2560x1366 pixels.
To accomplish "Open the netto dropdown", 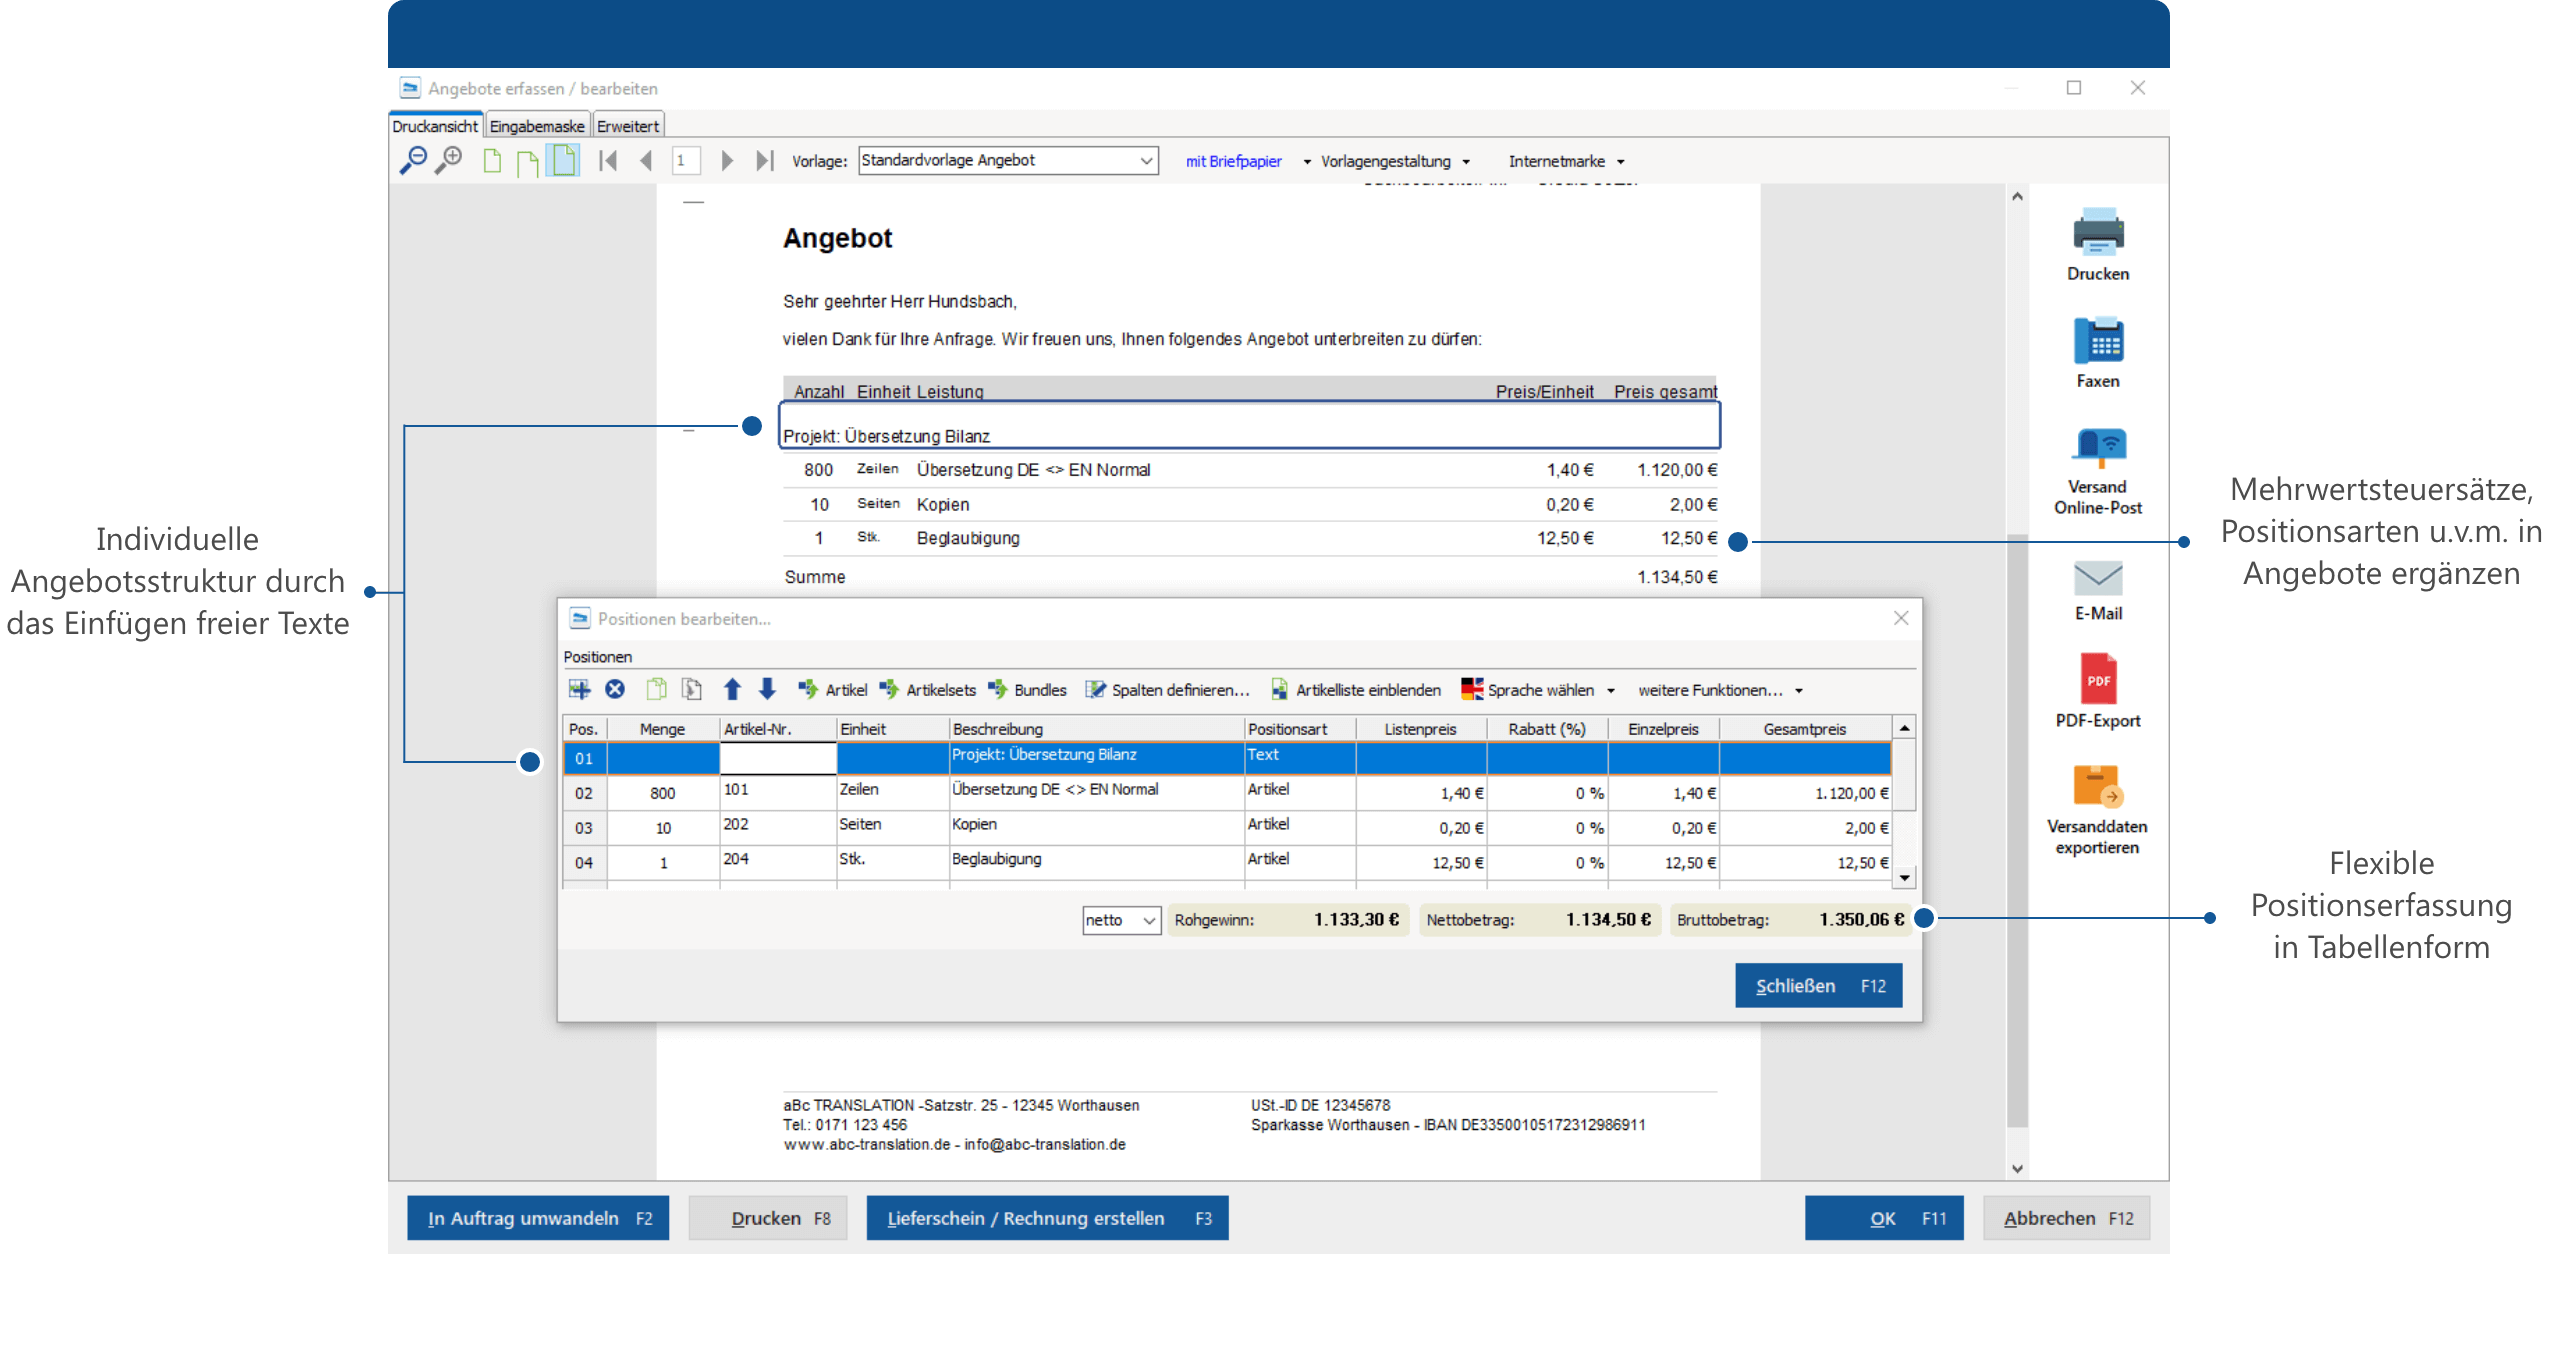I will (x=1121, y=920).
